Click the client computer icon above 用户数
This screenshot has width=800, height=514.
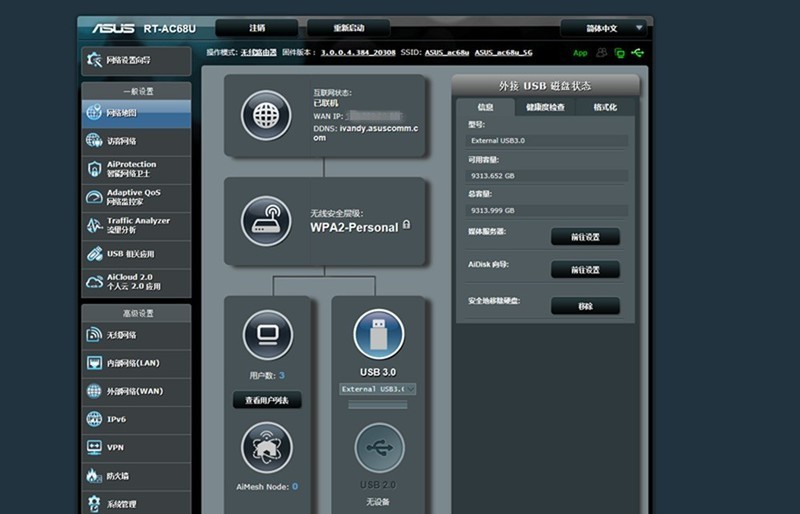(x=268, y=335)
